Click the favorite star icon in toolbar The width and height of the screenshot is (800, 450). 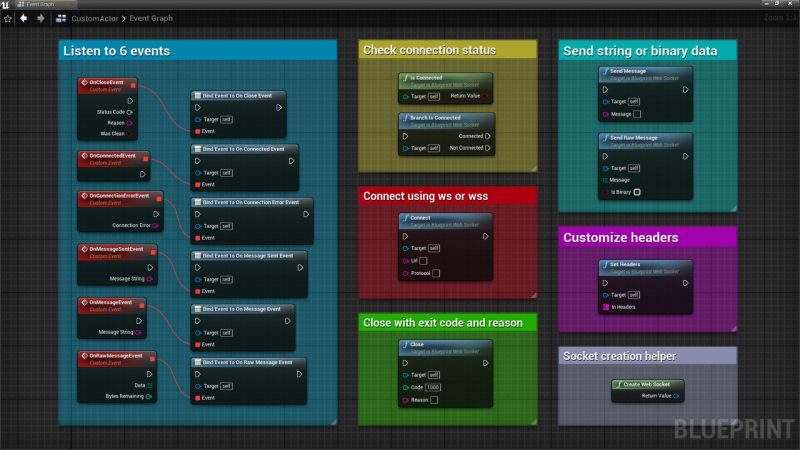8,19
